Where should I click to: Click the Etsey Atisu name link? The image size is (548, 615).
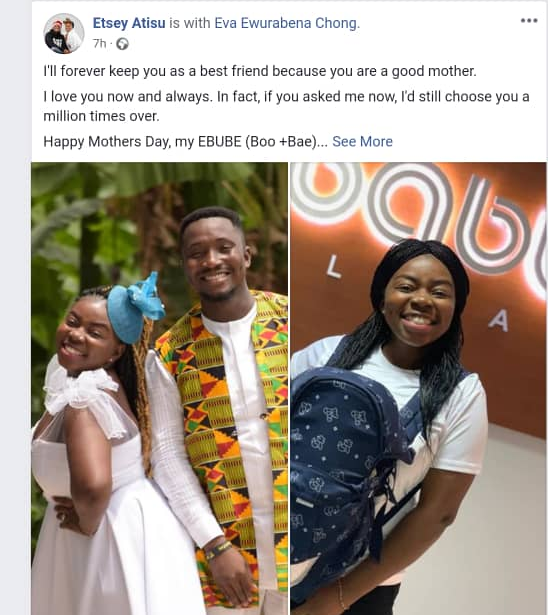coord(129,23)
